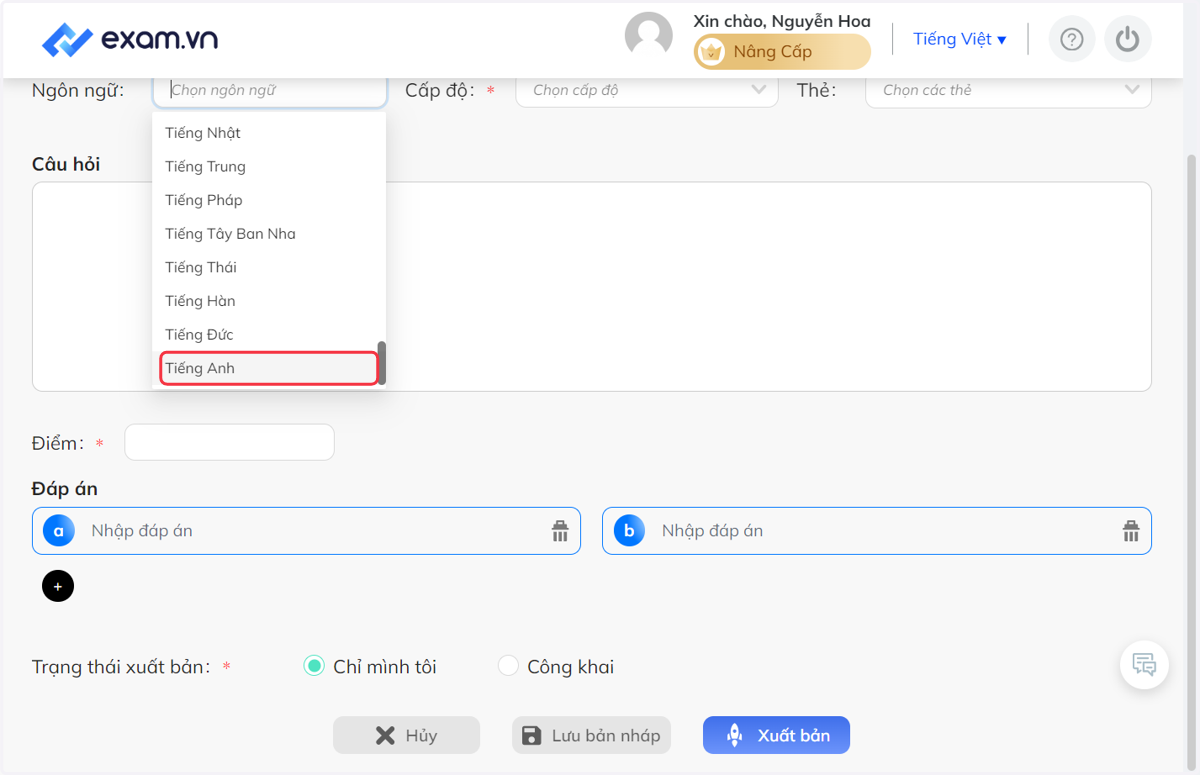Choose Tiếng Tây Ban Nha option
The width and height of the screenshot is (1200, 775).
[269, 234]
